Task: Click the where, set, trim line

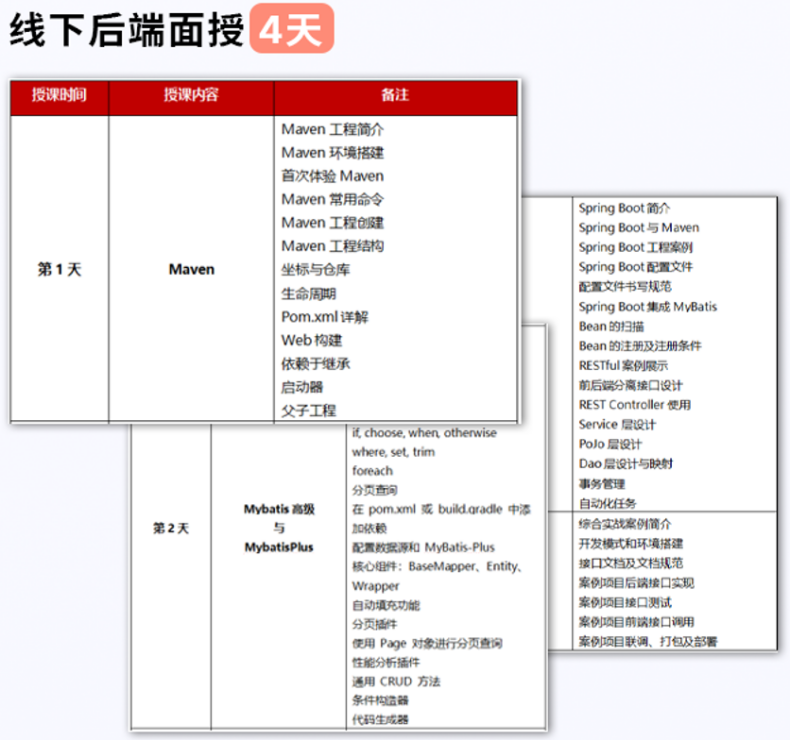Action: 393,452
